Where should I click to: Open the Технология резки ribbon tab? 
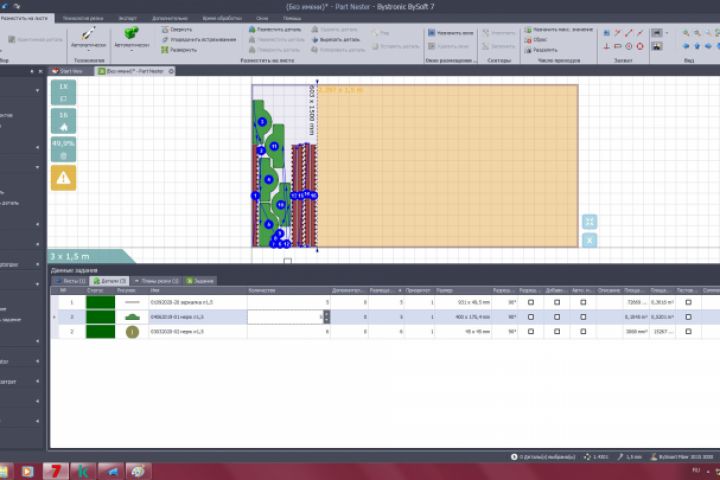(x=83, y=18)
